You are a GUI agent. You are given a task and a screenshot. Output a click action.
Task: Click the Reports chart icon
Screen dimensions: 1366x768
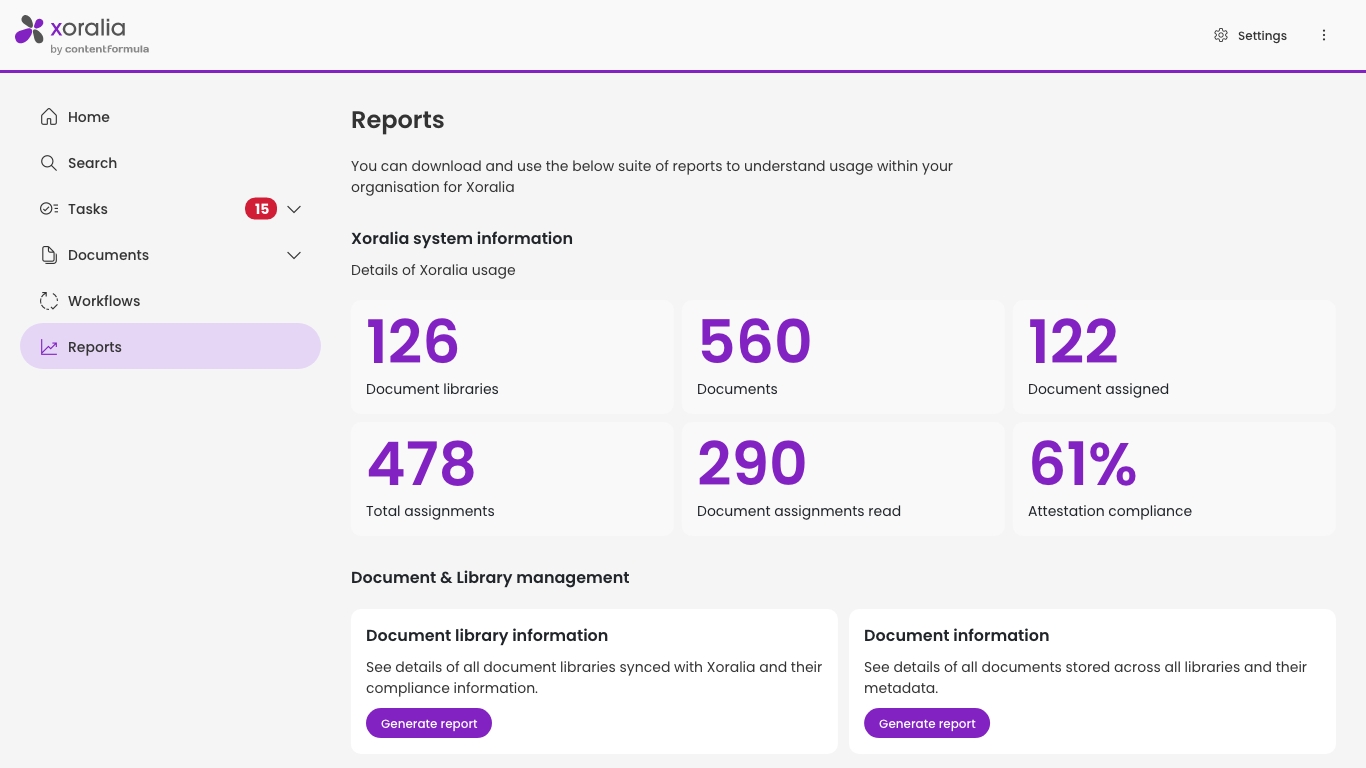(x=48, y=347)
